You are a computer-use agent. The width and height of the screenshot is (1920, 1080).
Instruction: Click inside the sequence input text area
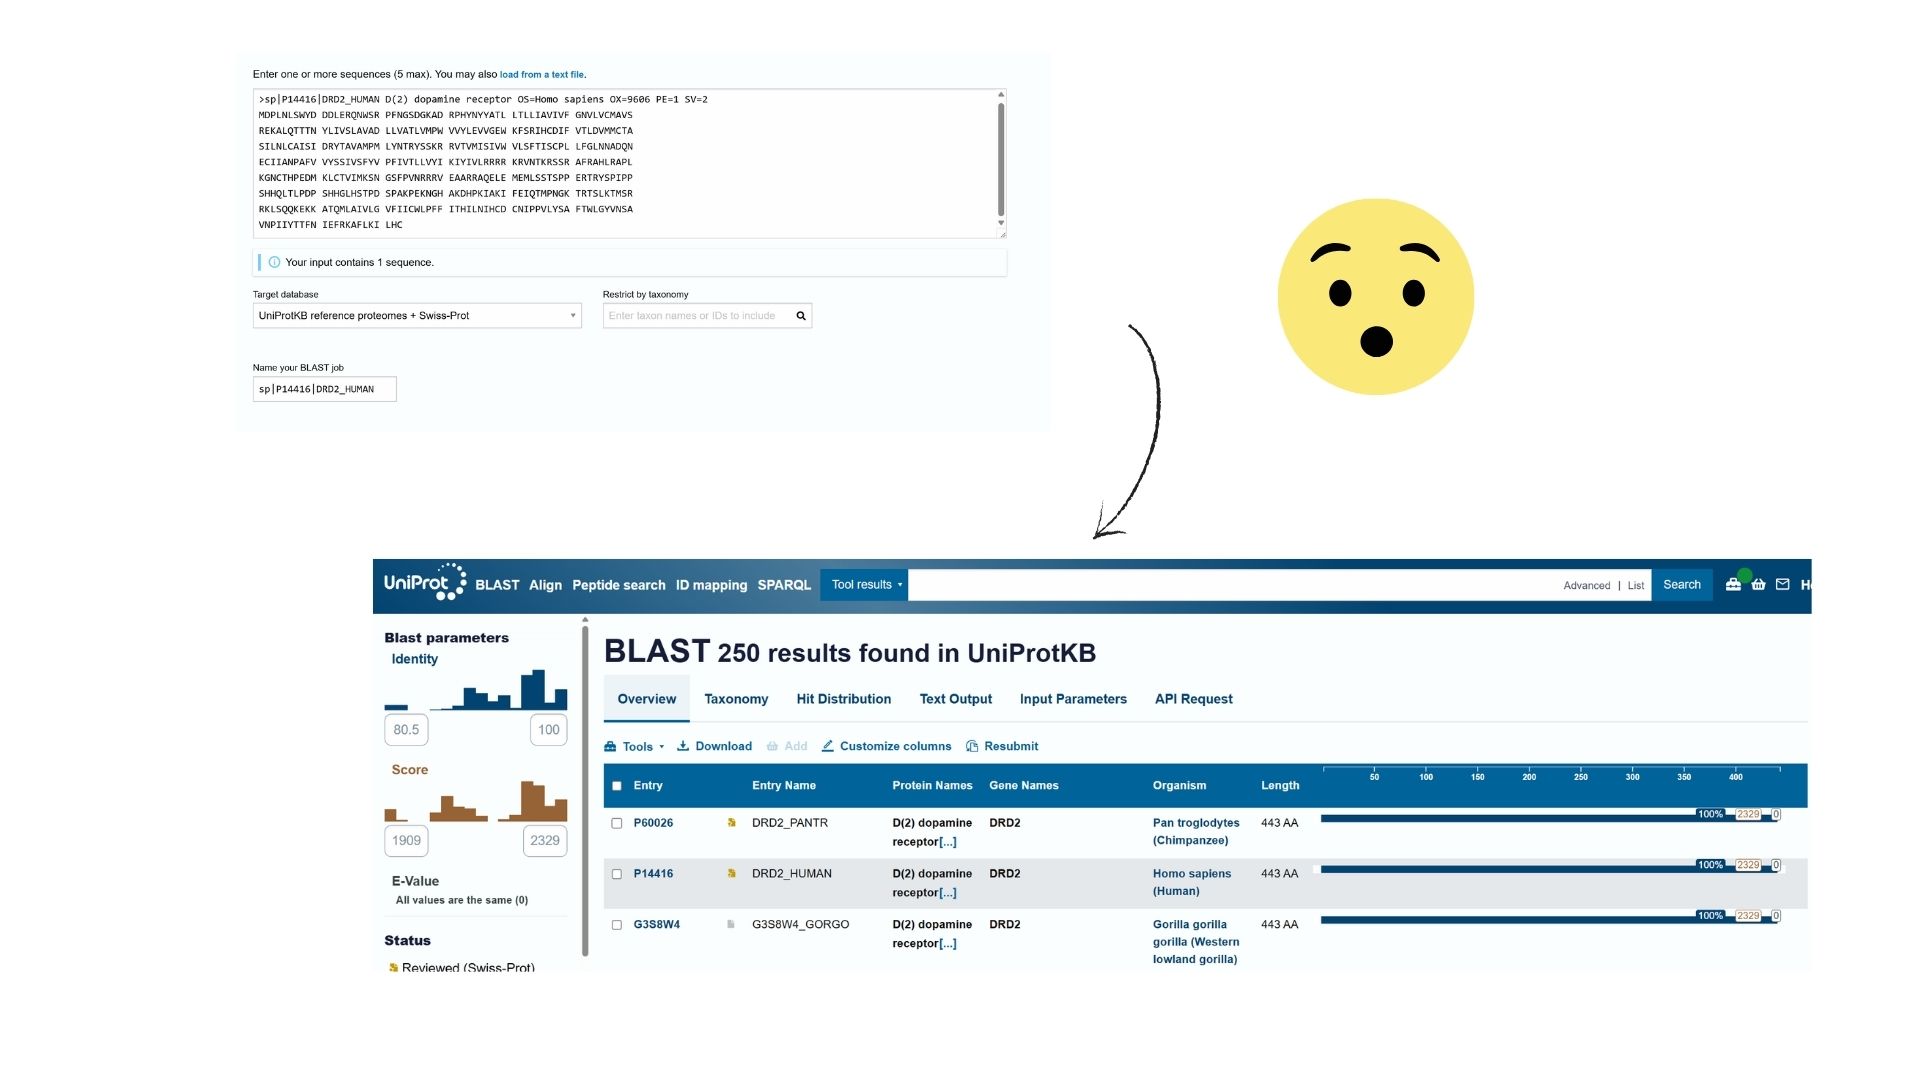[x=629, y=164]
